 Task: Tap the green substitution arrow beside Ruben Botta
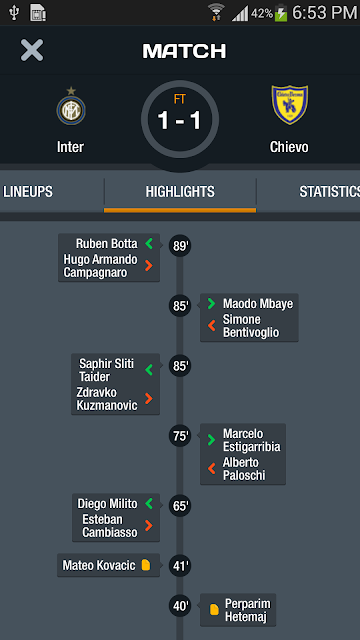click(149, 244)
